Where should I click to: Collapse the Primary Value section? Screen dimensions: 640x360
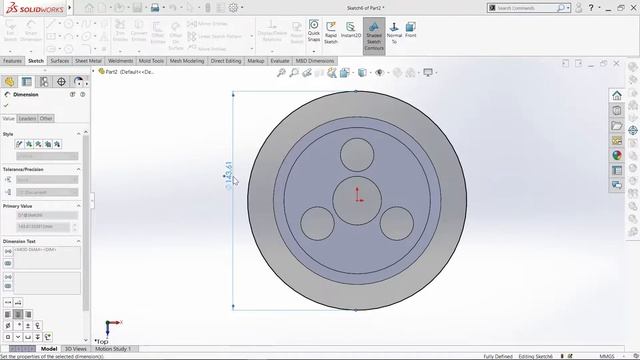78,206
